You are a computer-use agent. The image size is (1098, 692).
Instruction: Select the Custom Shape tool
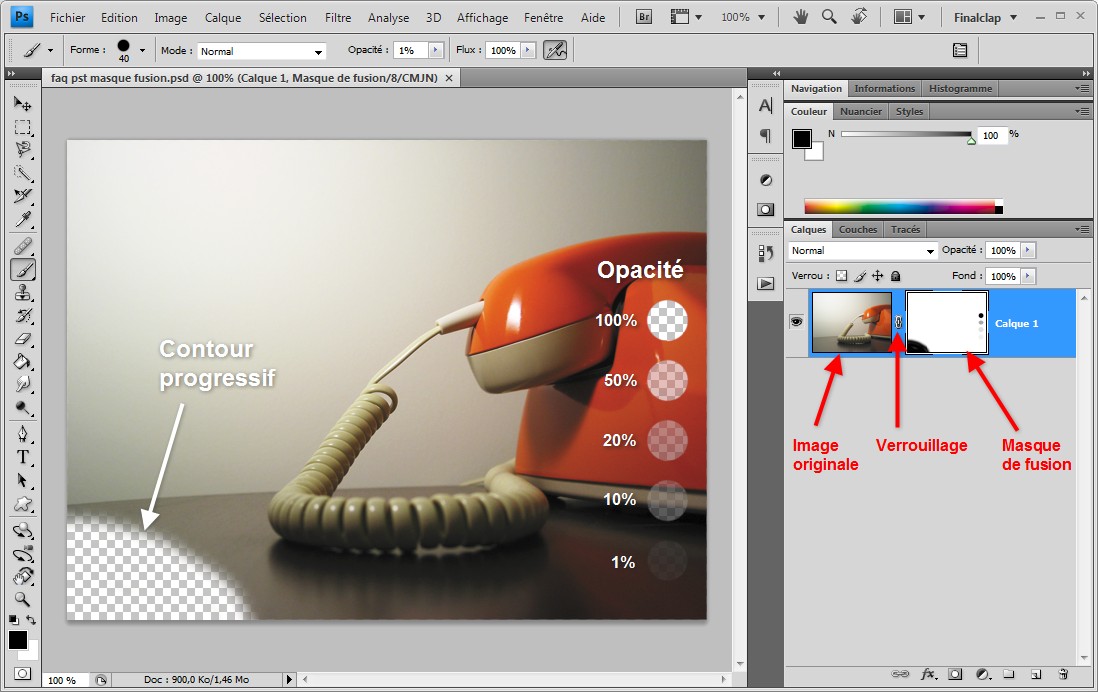click(x=22, y=504)
